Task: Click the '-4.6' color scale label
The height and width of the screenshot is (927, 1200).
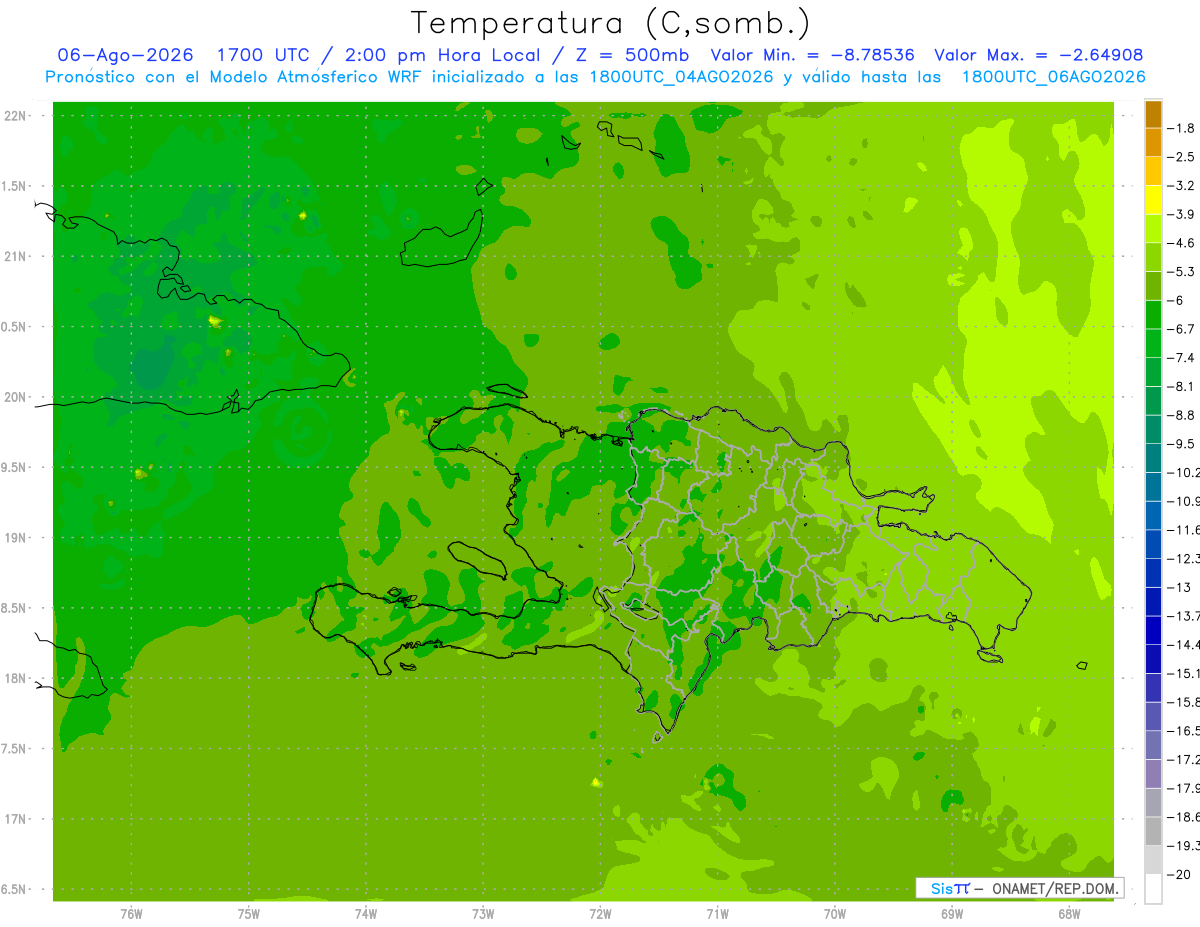Action: [1181, 243]
